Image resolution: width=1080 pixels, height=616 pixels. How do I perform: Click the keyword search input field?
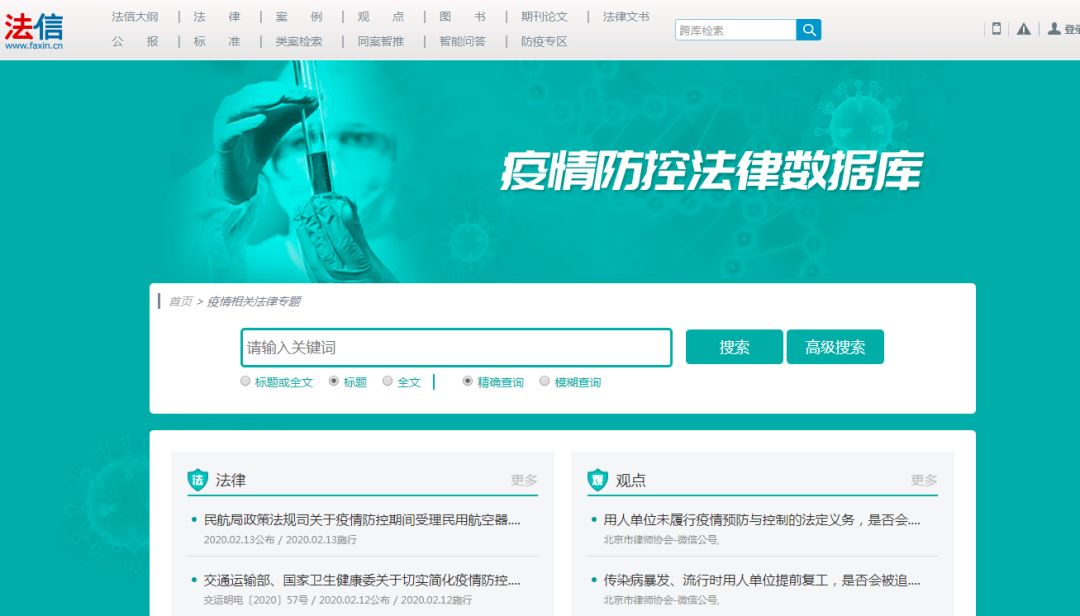click(455, 346)
